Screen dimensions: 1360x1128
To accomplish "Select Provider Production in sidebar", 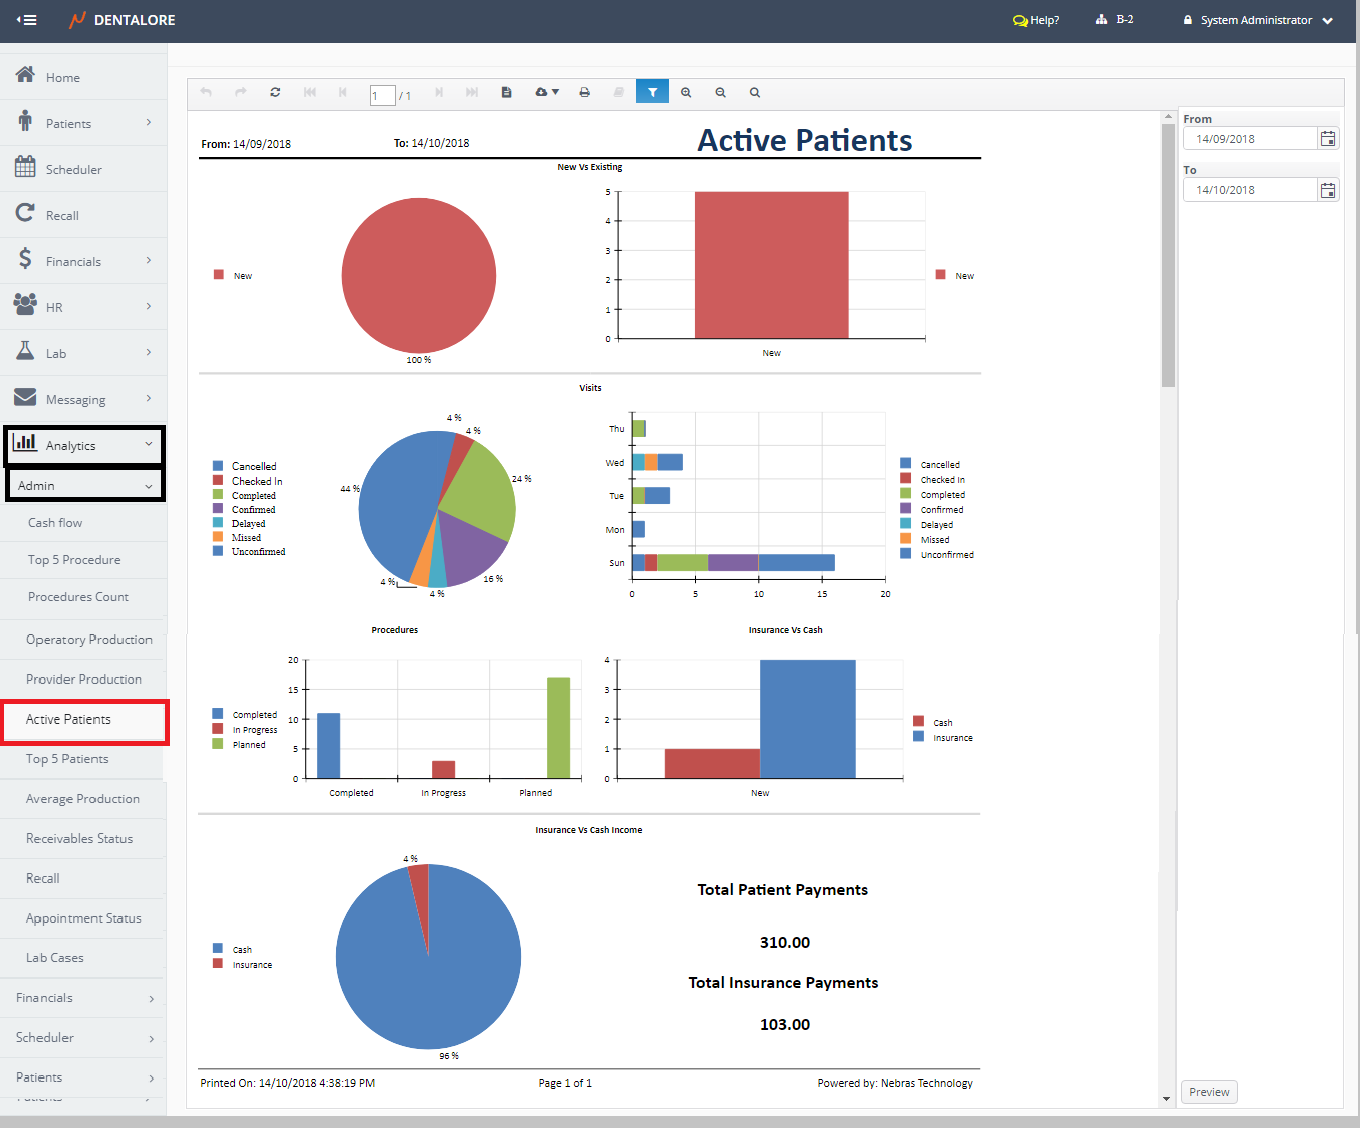I will 84,679.
